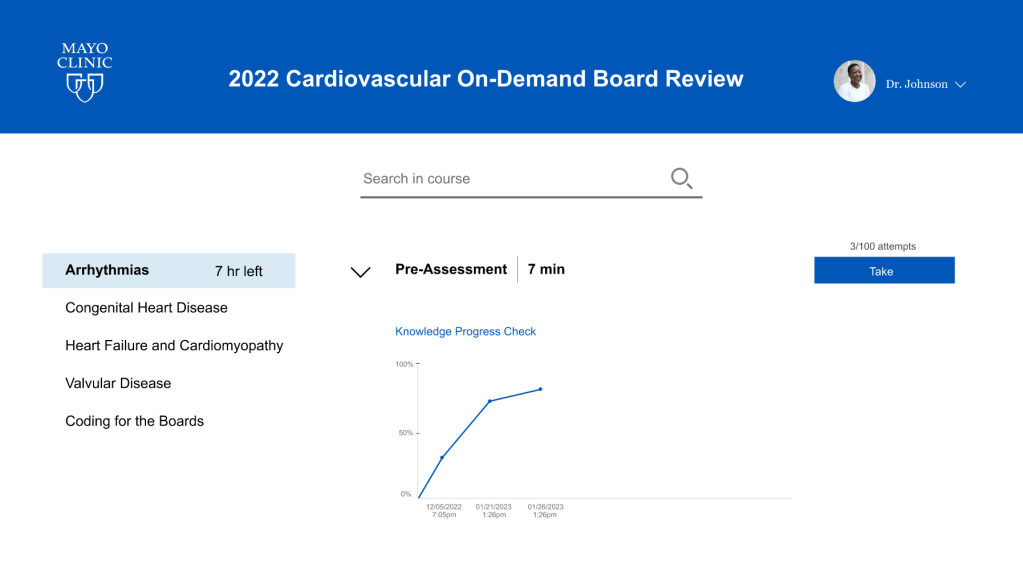Open Congenital Heart Disease module

point(146,308)
